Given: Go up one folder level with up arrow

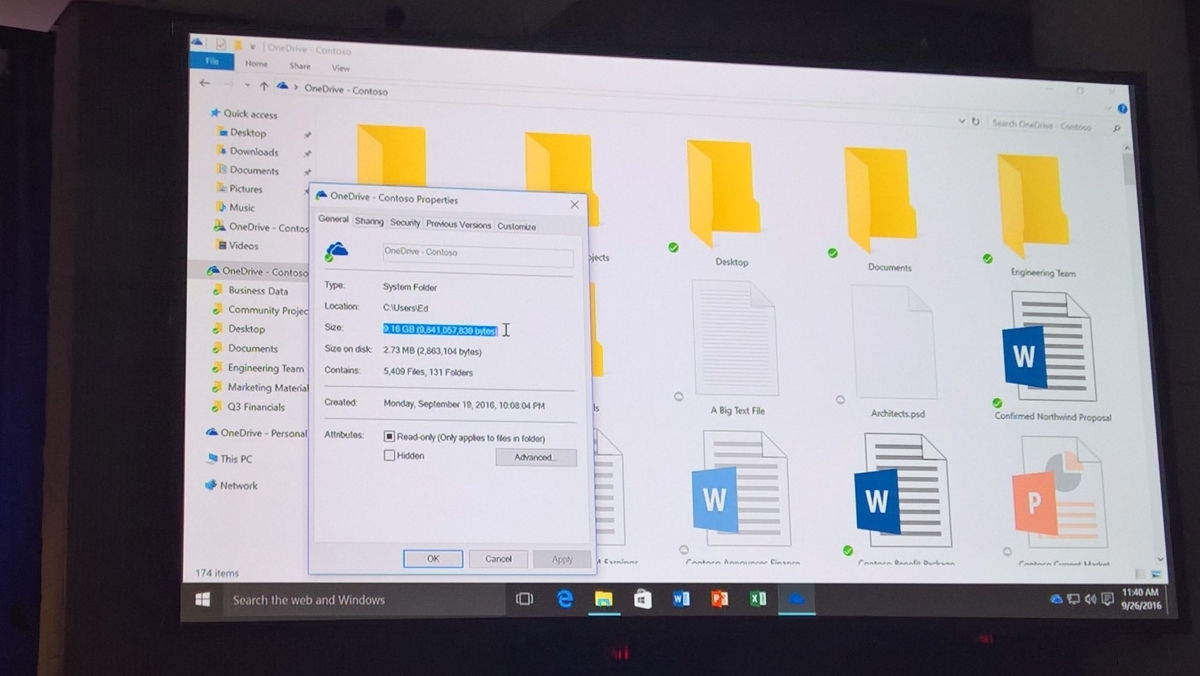Looking at the screenshot, I should pyautogui.click(x=263, y=87).
